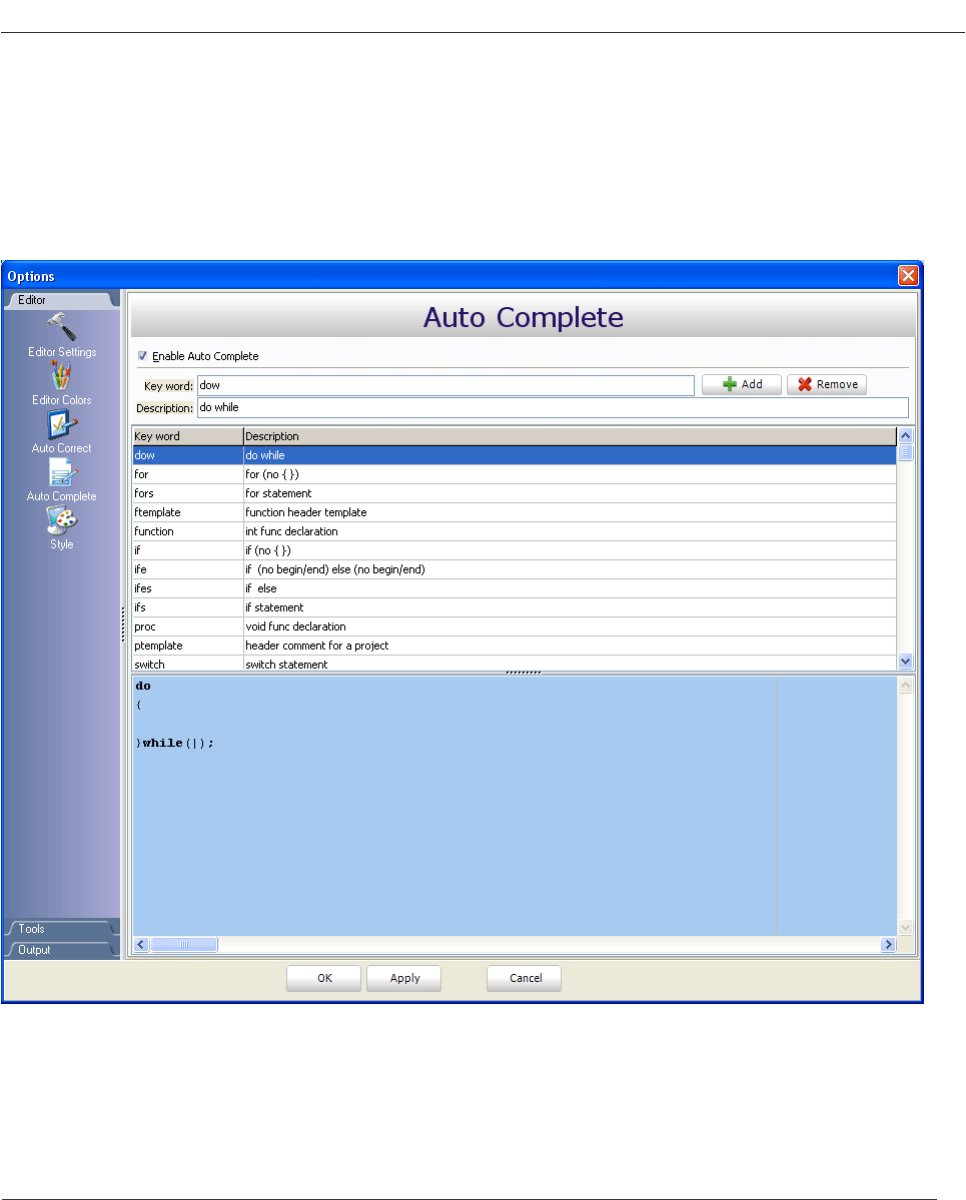This screenshot has width=966, height=1200.
Task: Click 'header comment for a project' cell
Action: click(x=570, y=645)
